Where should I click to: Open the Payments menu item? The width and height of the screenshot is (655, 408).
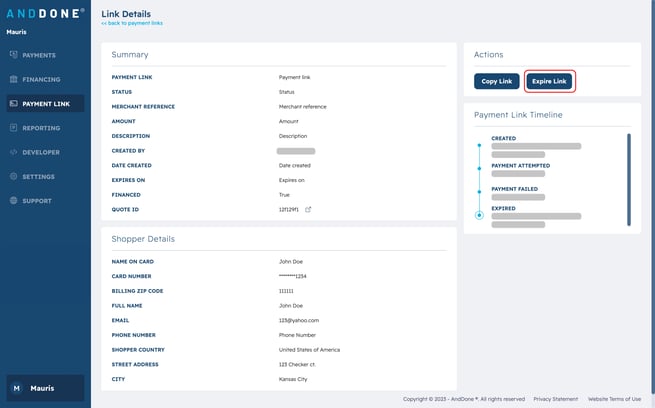(x=39, y=55)
